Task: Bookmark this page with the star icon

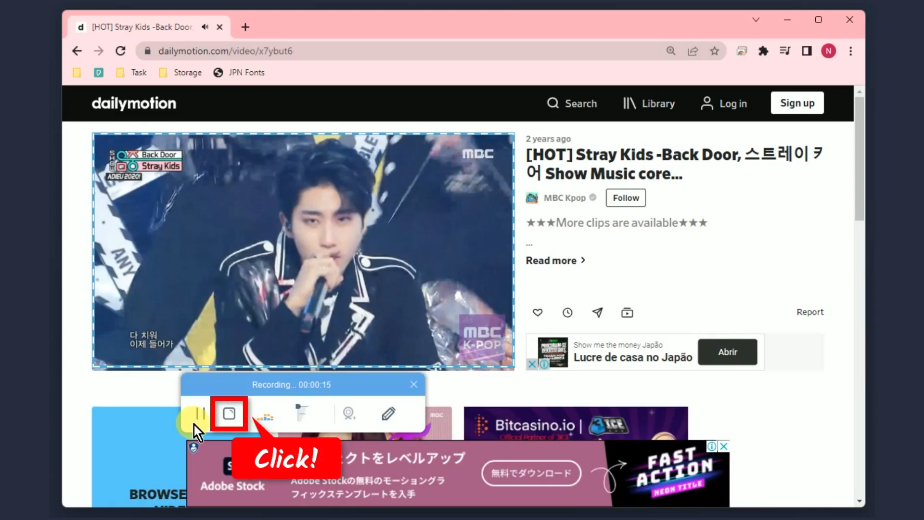Action: pyautogui.click(x=714, y=51)
